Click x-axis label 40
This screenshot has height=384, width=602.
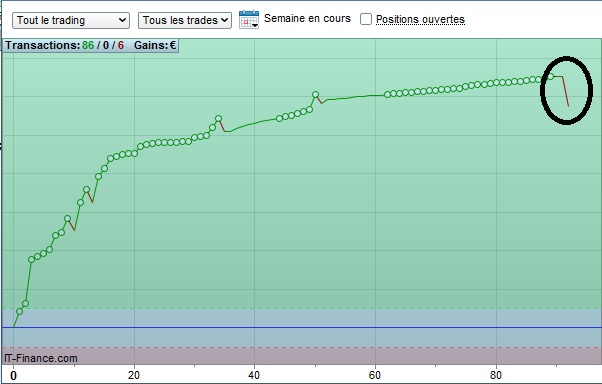(254, 375)
